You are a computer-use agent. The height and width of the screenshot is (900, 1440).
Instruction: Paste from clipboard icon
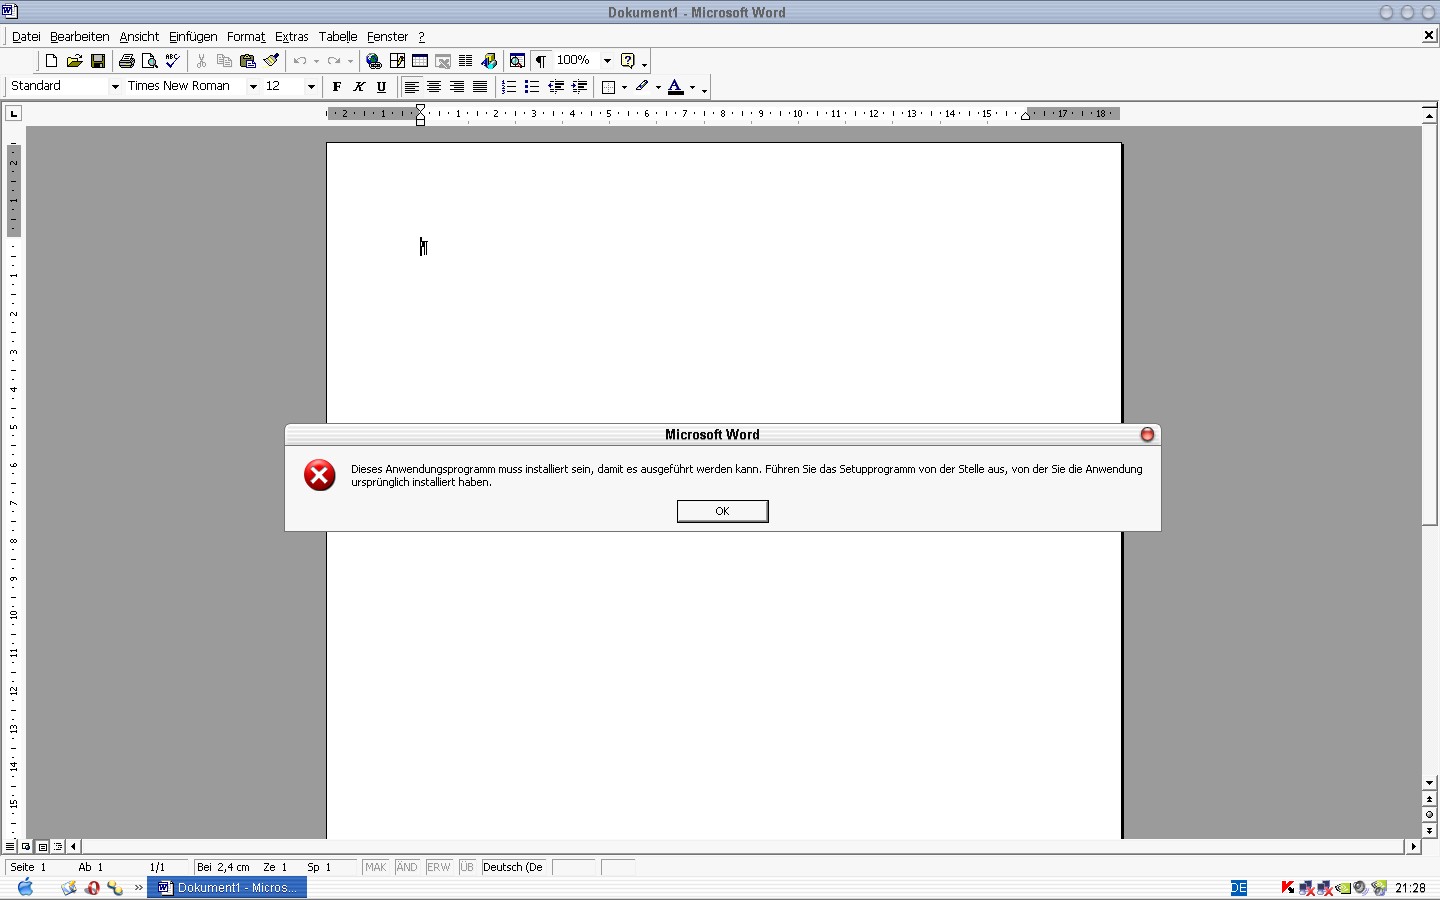click(248, 61)
